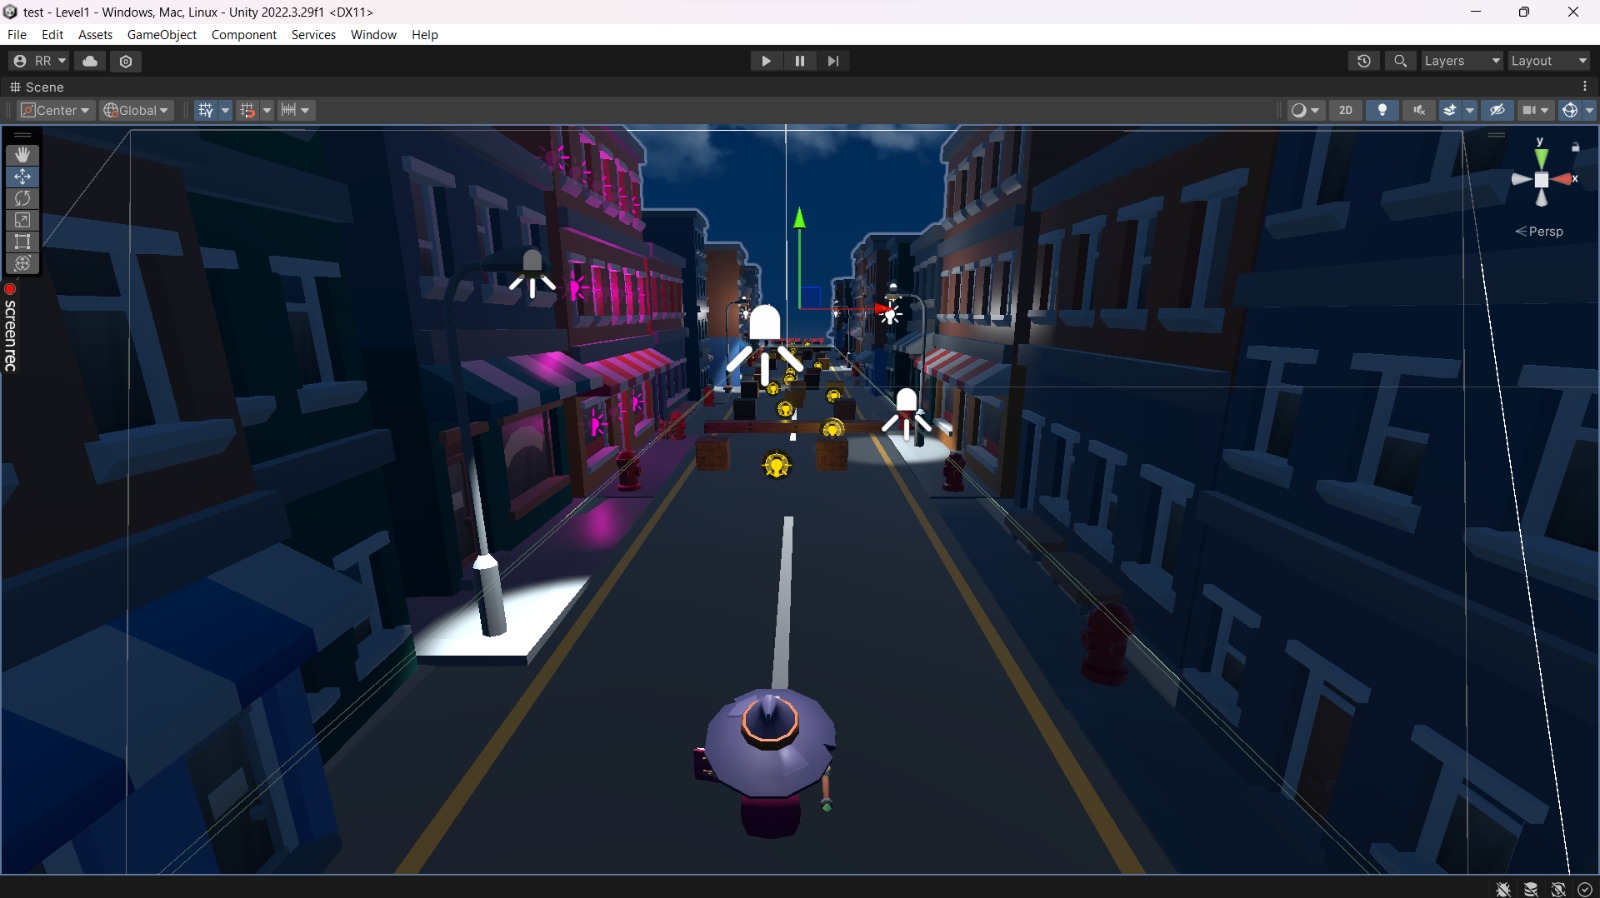Expand the gizmos options arrow
Screen dimensions: 1600x898
tap(1589, 110)
